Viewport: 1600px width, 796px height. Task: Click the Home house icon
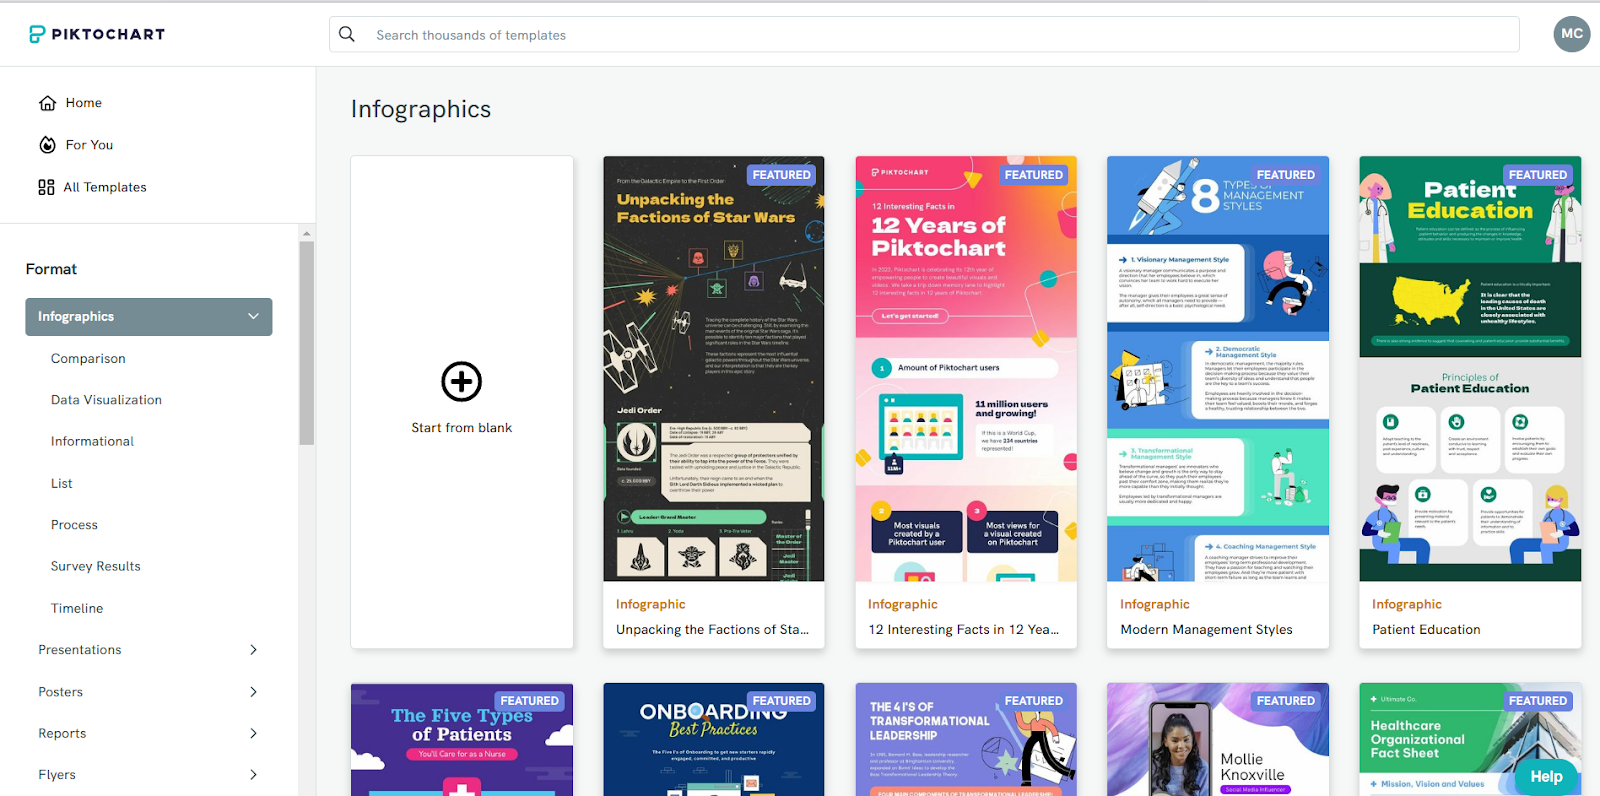[47, 103]
